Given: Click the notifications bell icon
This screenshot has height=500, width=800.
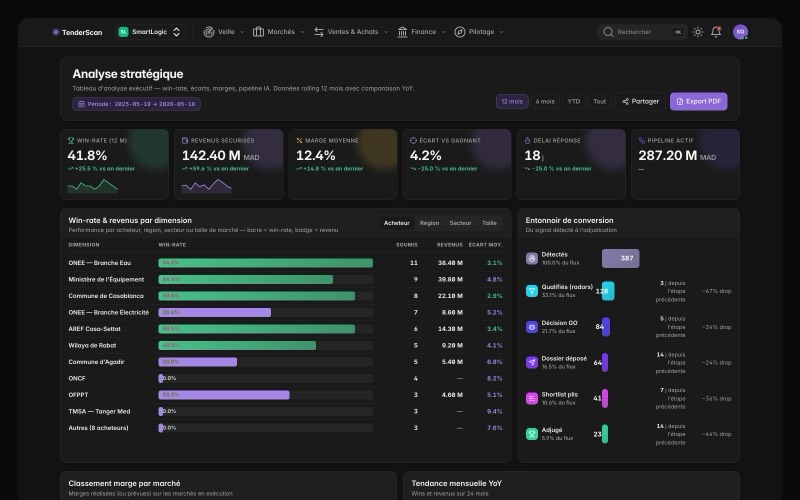Looking at the screenshot, I should pos(716,32).
